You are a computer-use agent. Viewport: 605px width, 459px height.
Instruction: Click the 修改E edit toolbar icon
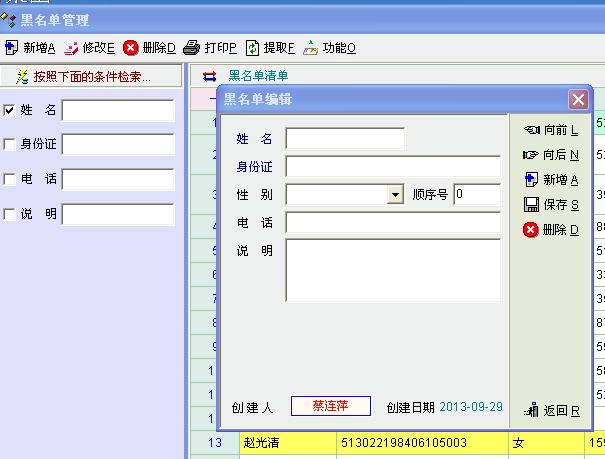point(71,48)
